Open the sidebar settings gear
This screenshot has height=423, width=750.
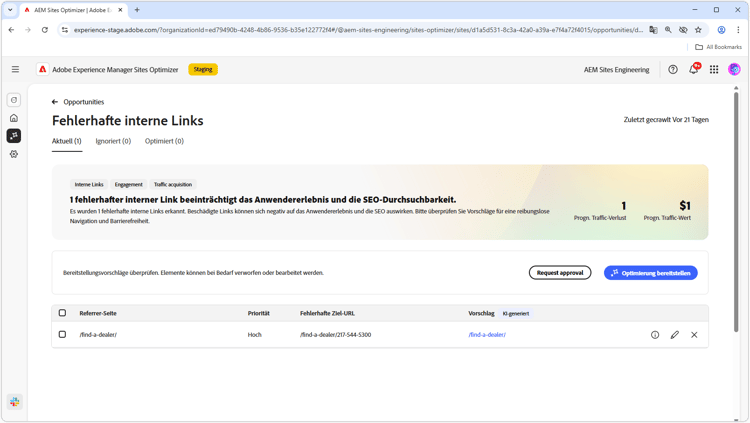[14, 154]
